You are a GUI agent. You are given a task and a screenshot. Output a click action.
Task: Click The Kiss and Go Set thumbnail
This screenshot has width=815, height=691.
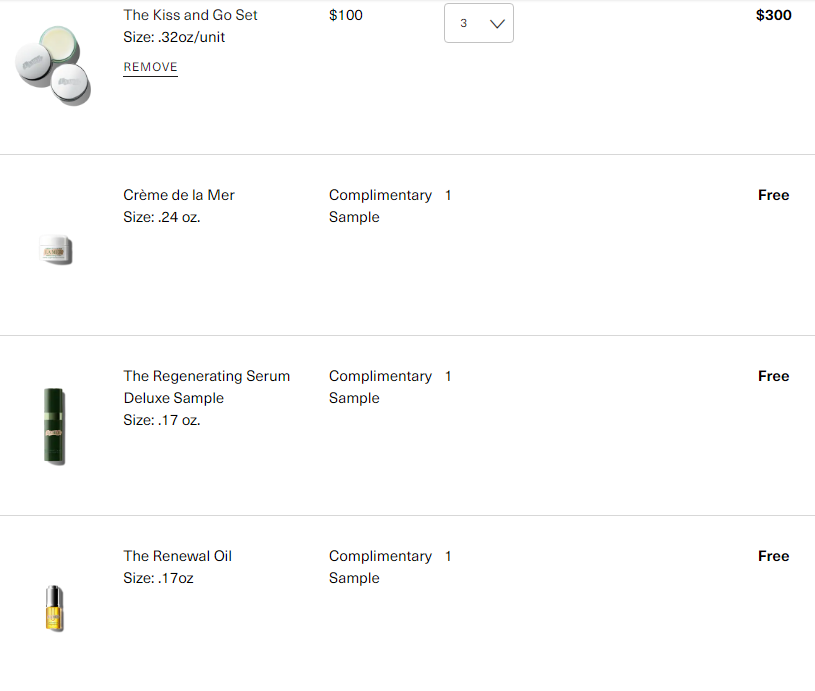tap(53, 65)
